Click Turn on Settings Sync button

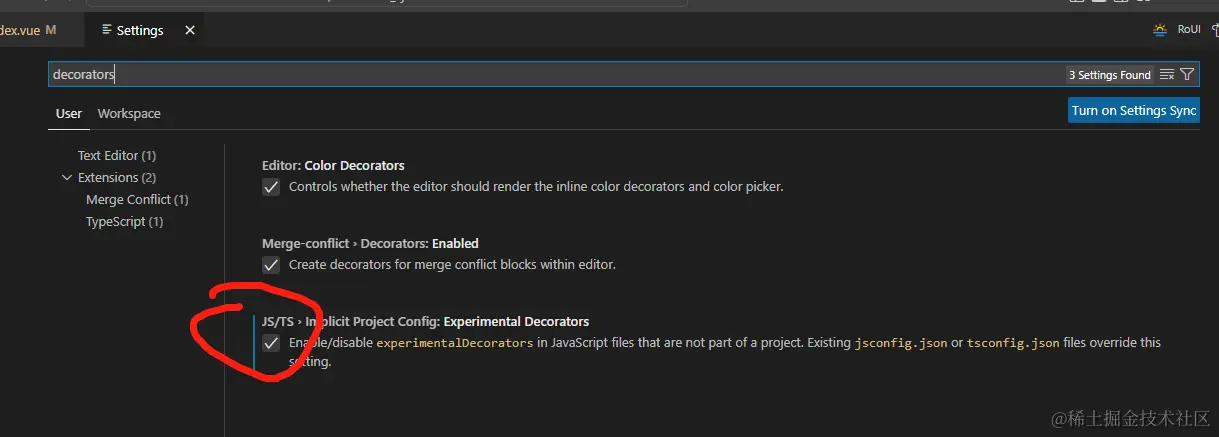pyautogui.click(x=1134, y=111)
